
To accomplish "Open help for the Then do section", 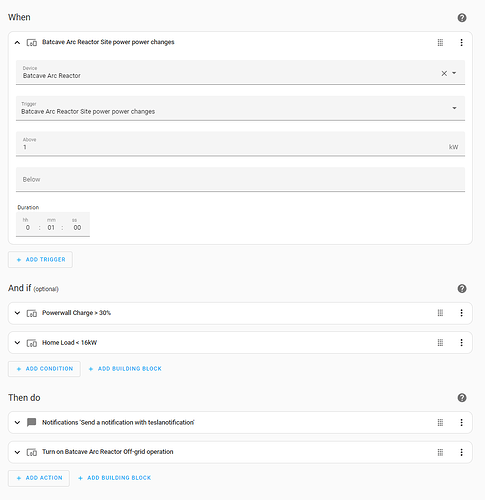I will pos(462,398).
